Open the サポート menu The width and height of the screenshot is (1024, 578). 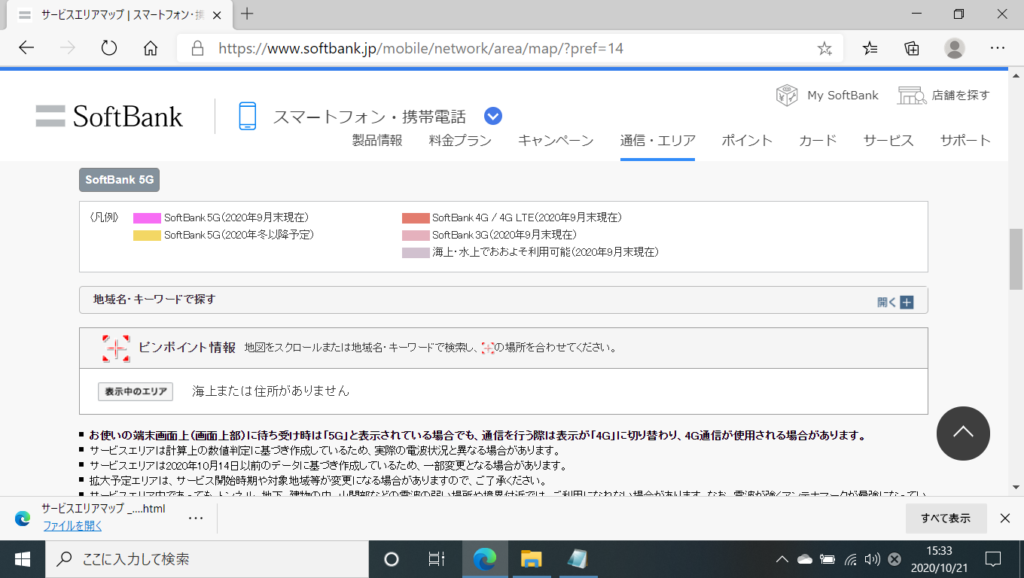(965, 140)
